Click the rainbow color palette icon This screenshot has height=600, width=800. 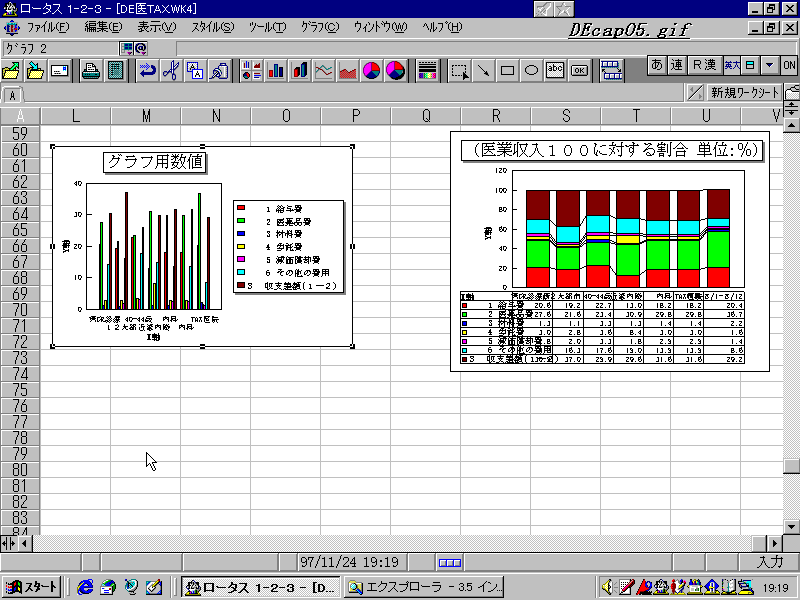pyautogui.click(x=427, y=71)
